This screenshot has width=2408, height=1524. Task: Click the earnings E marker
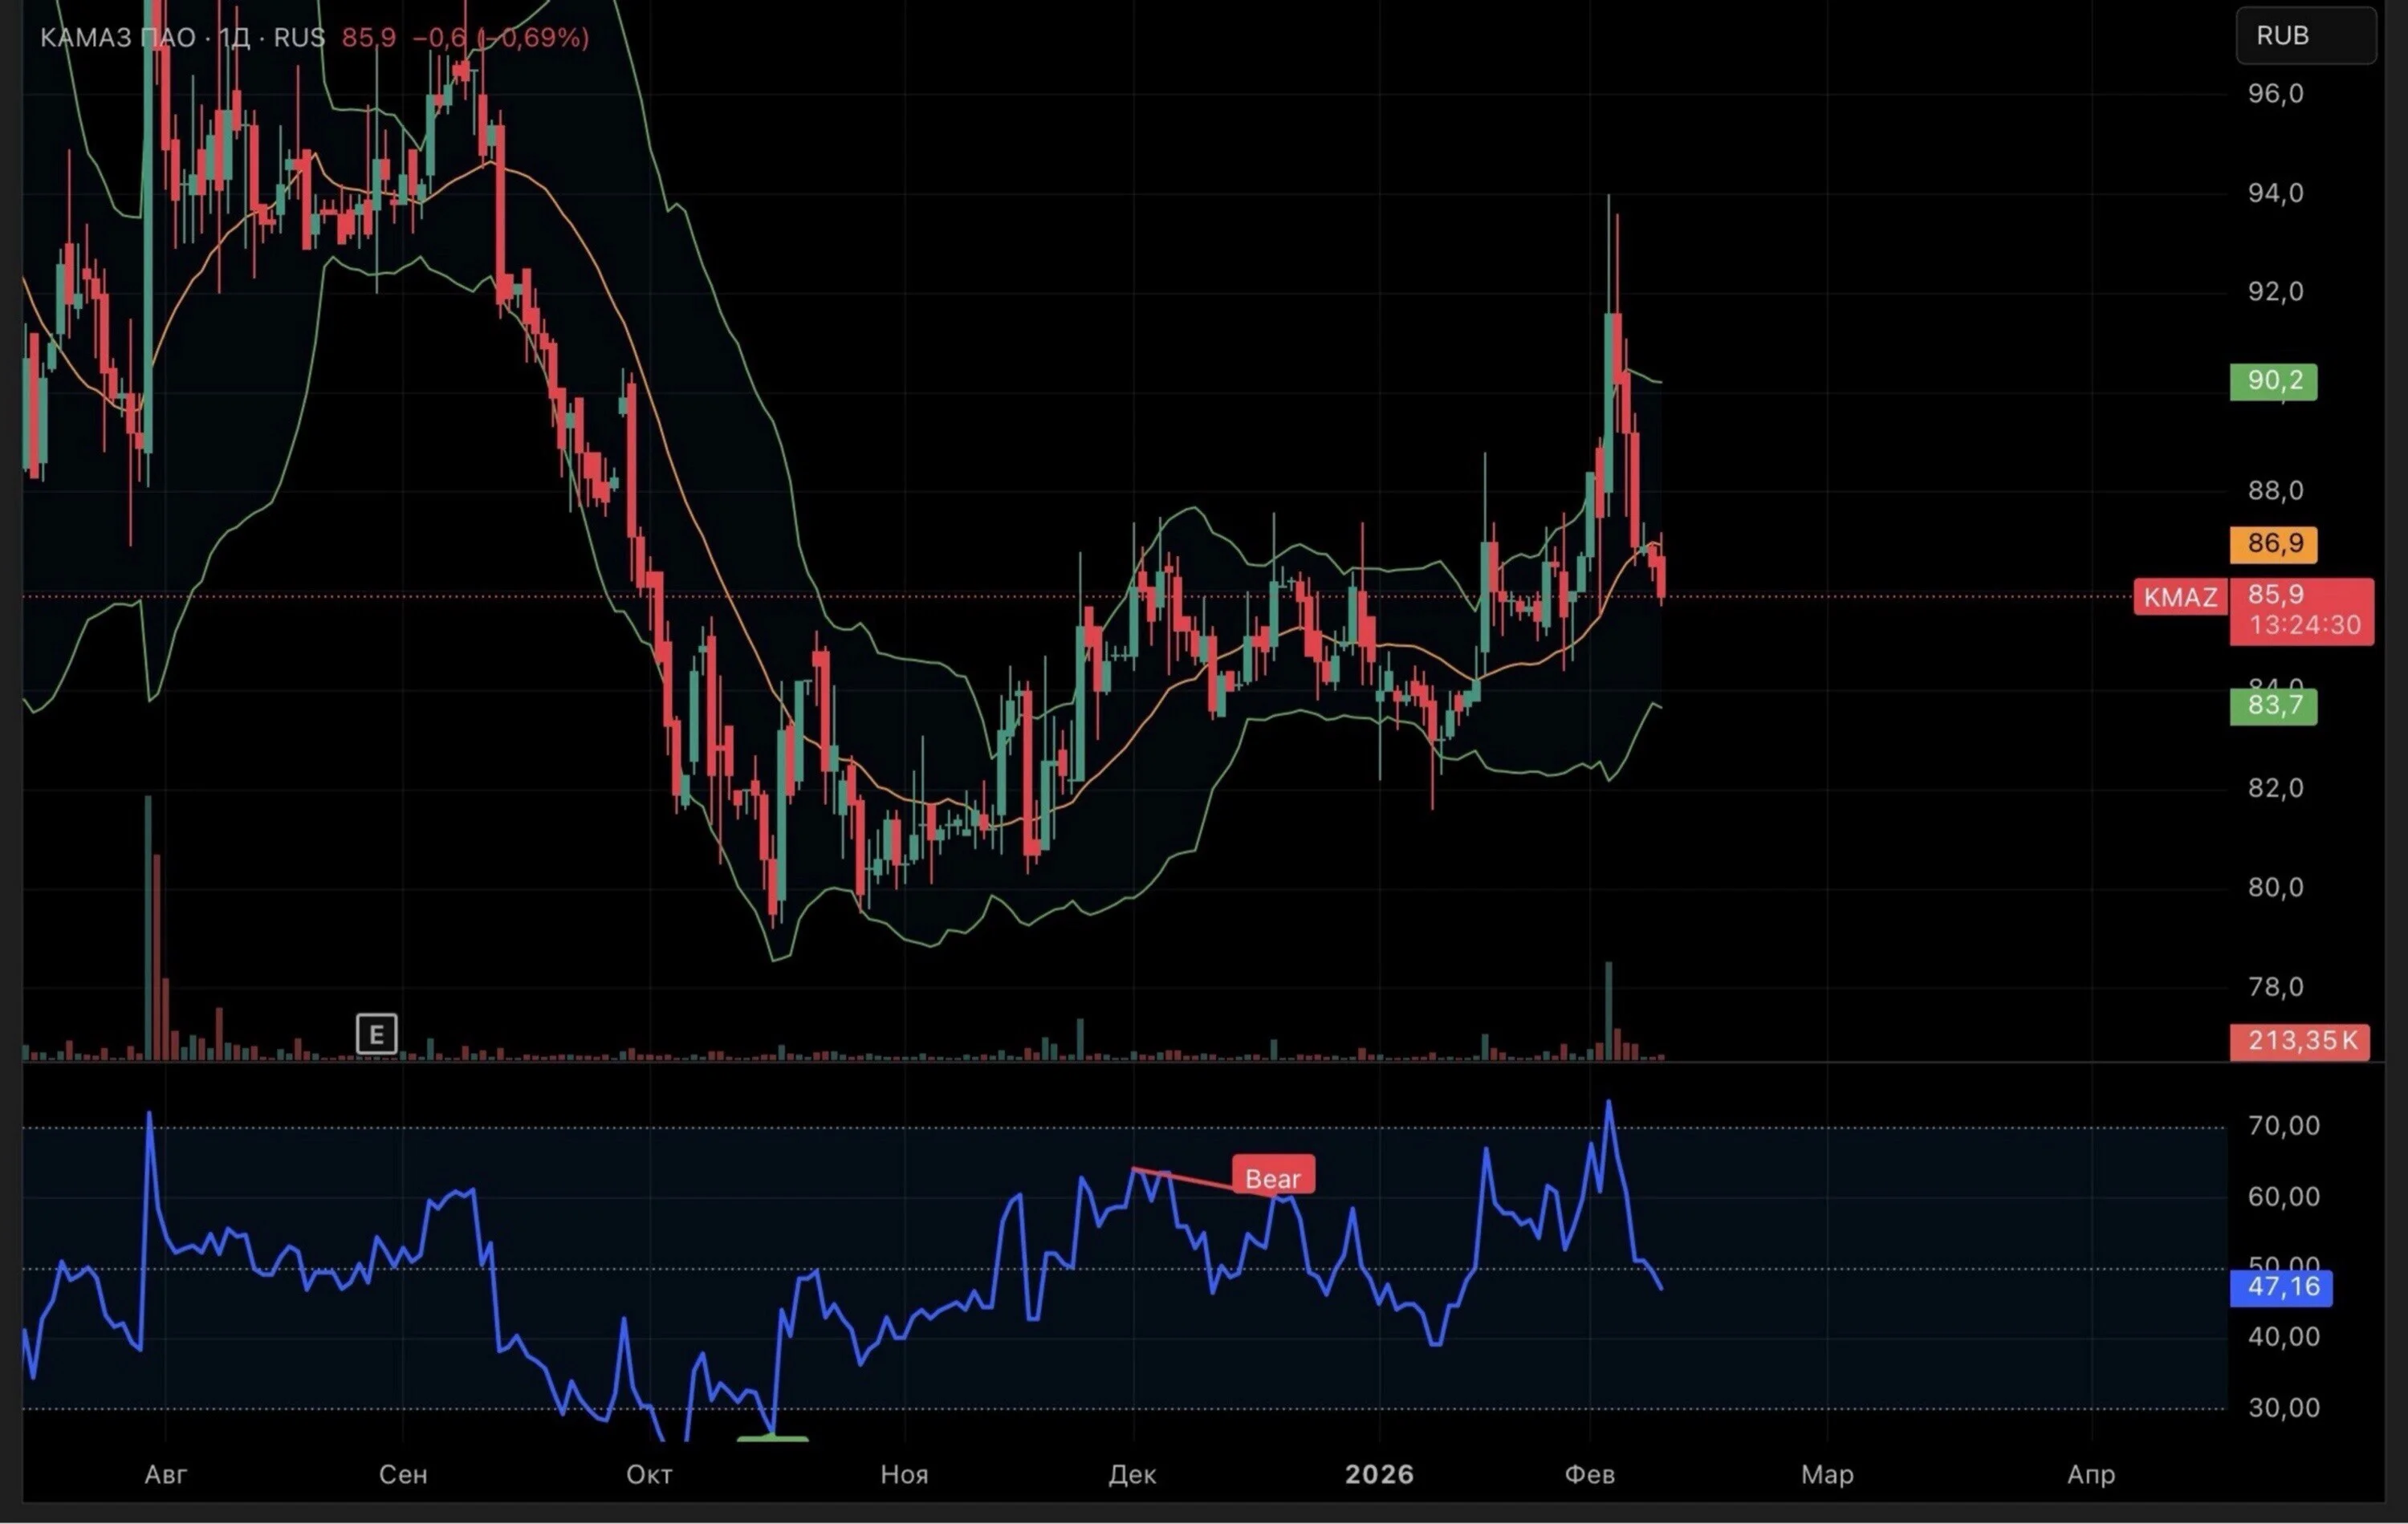(377, 1035)
